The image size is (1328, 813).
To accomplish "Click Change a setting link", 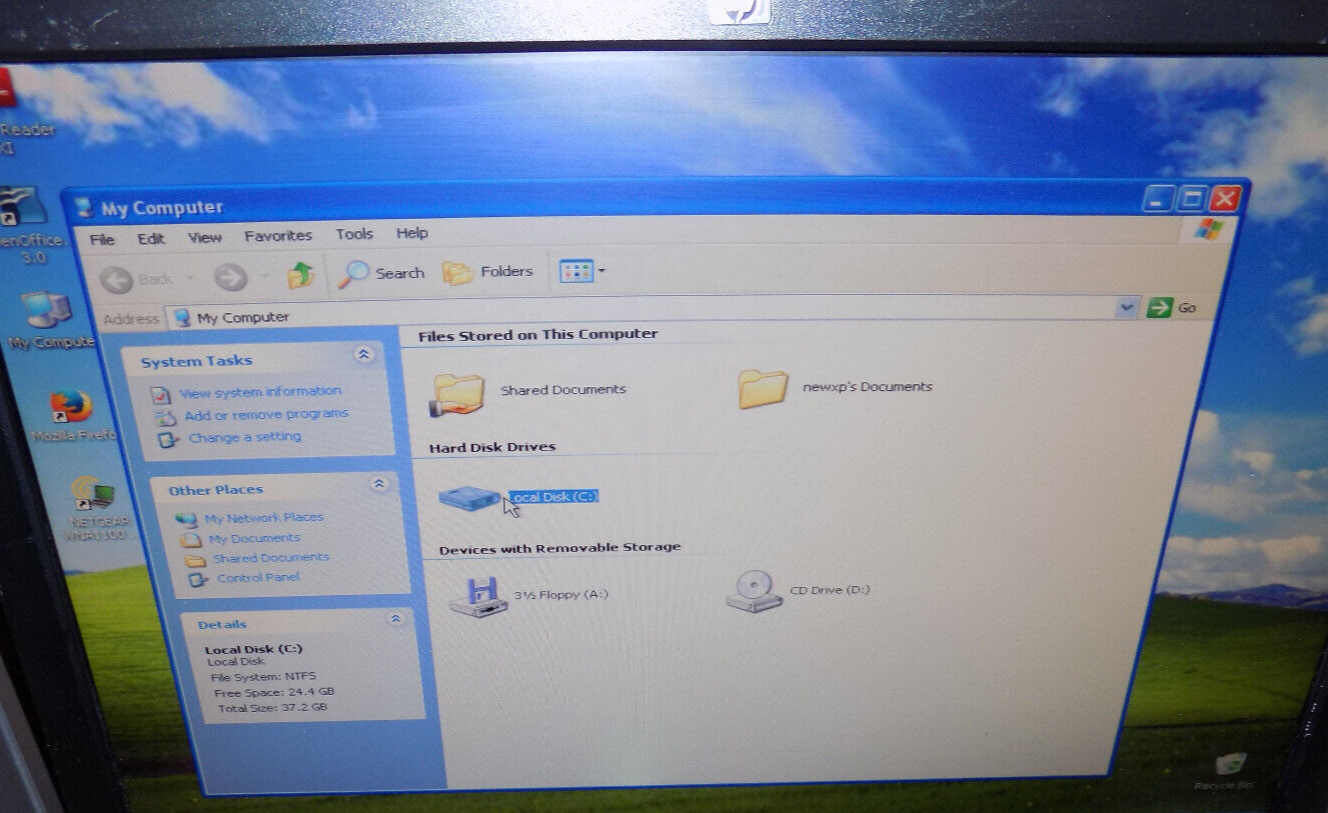I will tap(244, 437).
